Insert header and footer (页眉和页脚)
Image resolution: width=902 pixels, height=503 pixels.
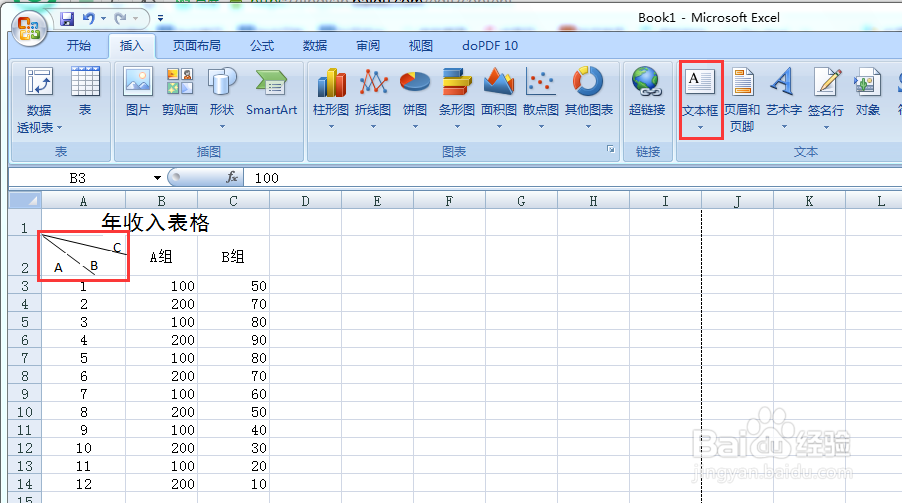click(x=742, y=100)
